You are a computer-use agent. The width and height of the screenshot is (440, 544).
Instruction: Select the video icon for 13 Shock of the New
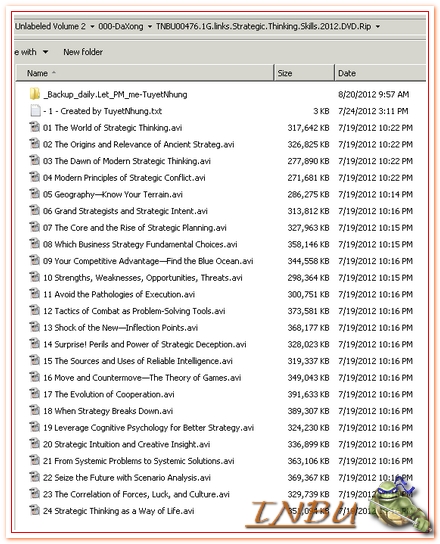tap(35, 327)
